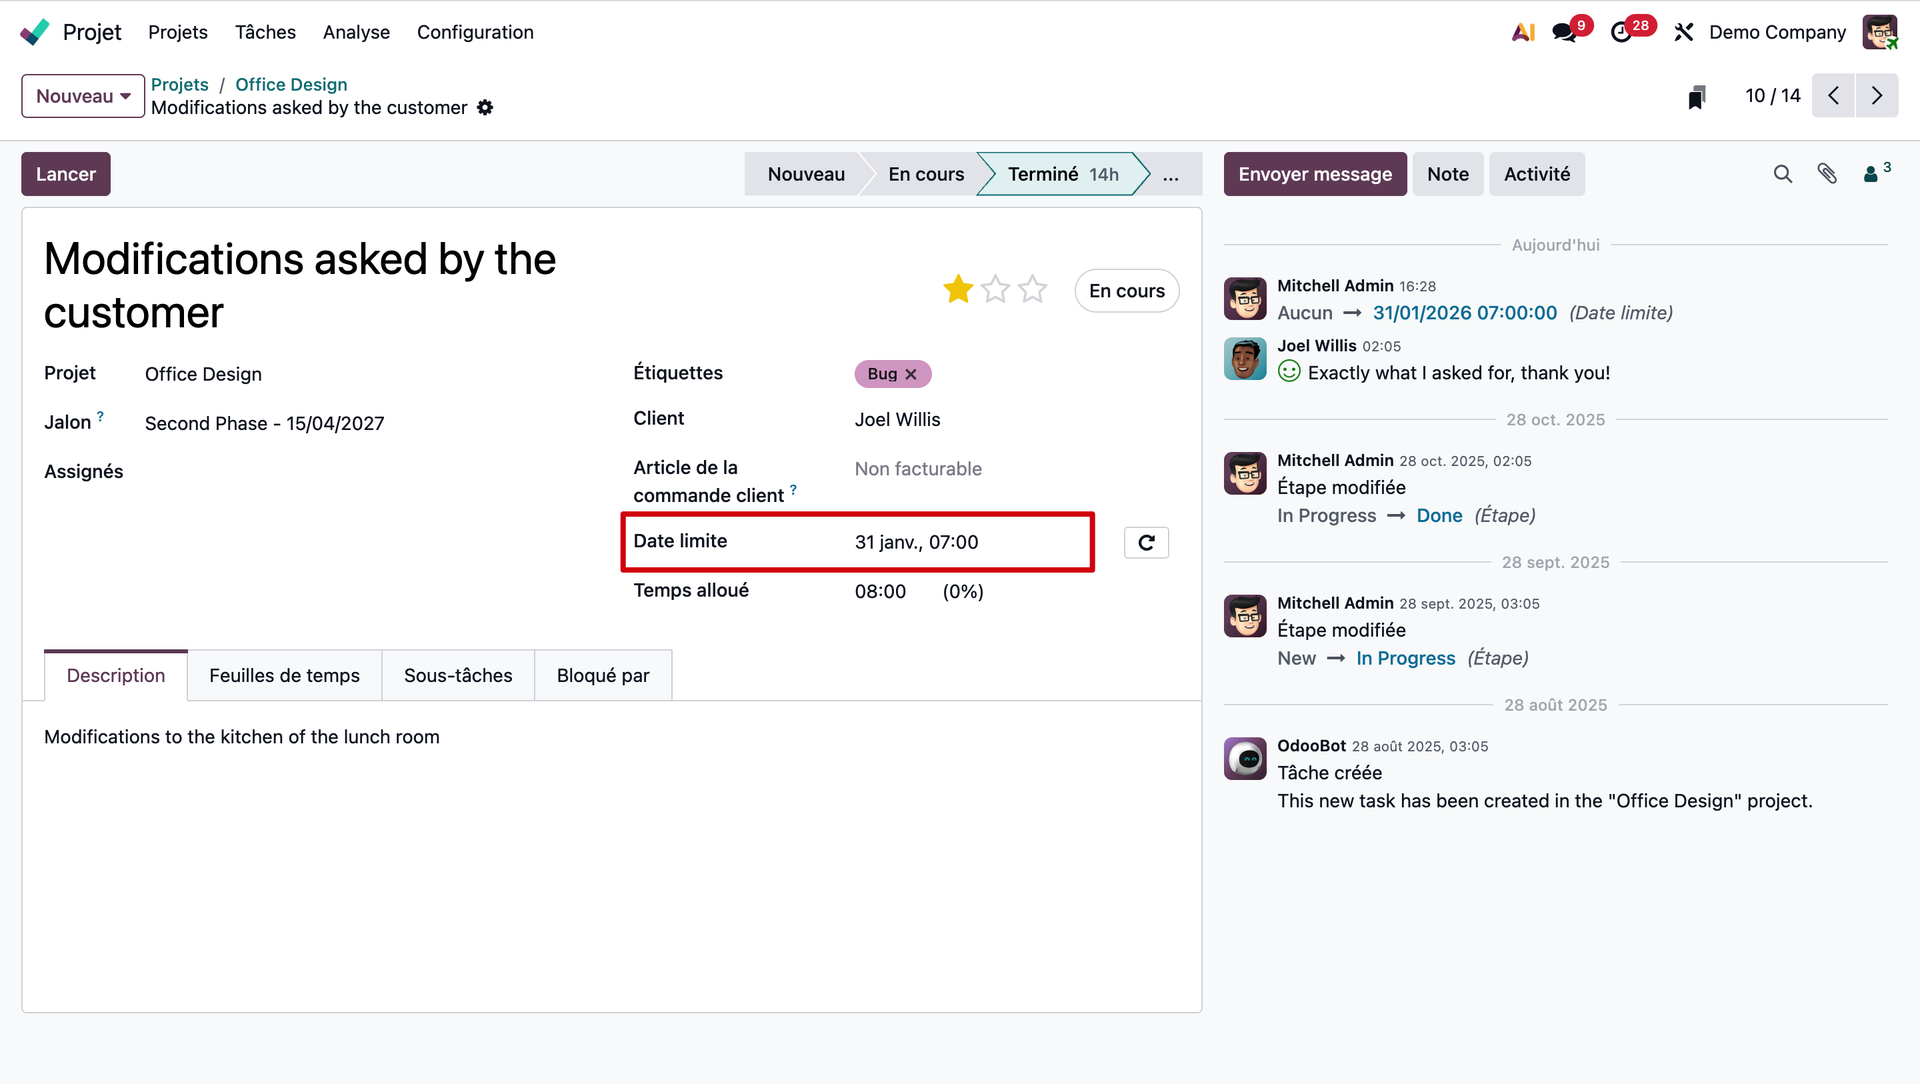Toggle the En cours task state badge
Image resolution: width=1920 pixels, height=1084 pixels.
coord(1126,291)
